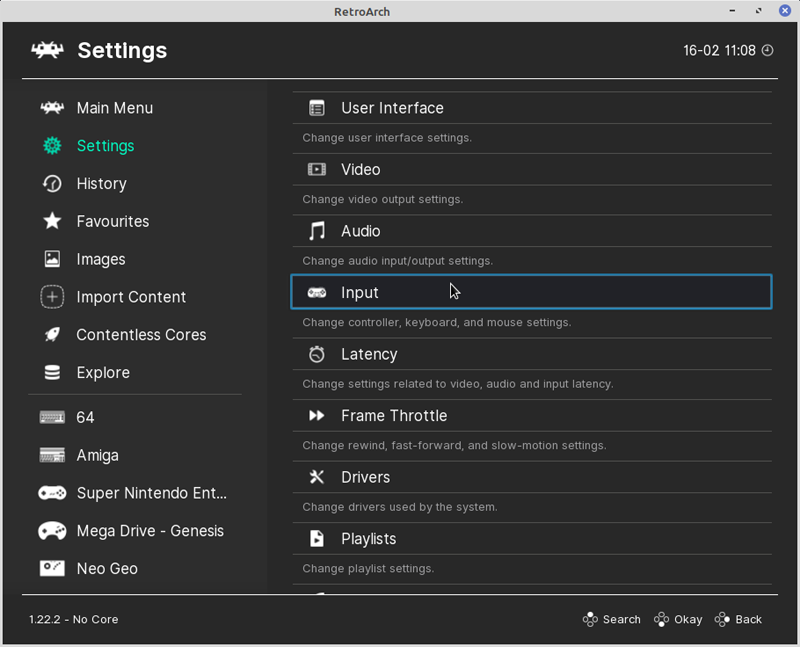Select the Settings sidebar entry

point(106,146)
